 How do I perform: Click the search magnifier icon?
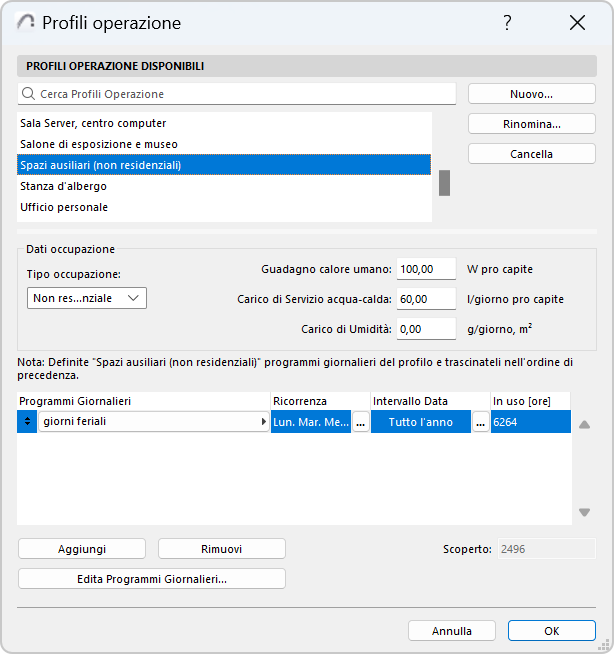tap(28, 94)
